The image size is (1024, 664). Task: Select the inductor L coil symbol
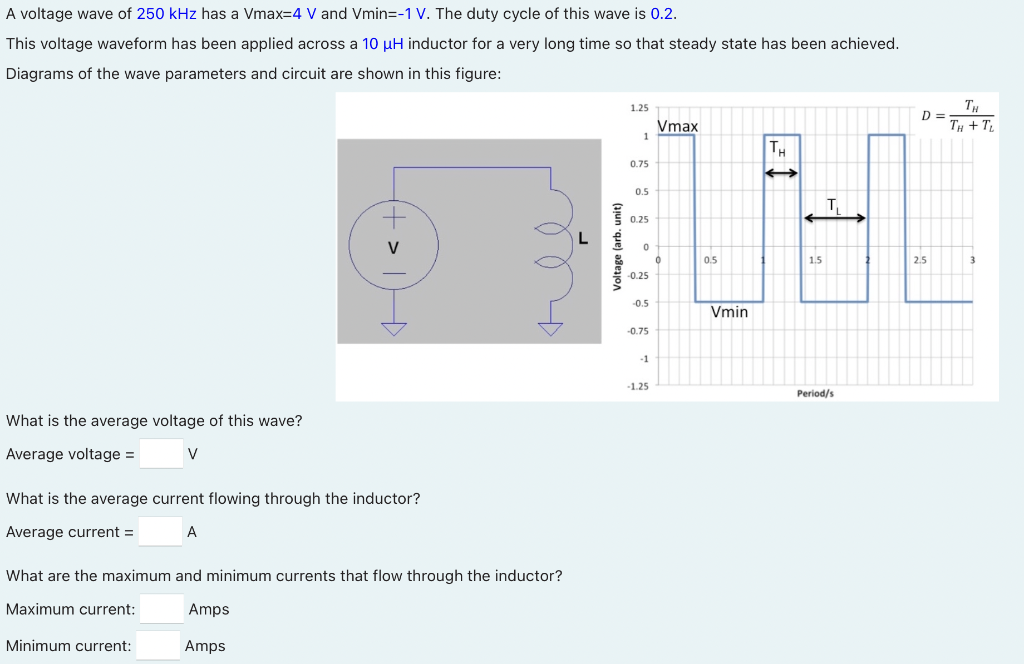[x=555, y=245]
